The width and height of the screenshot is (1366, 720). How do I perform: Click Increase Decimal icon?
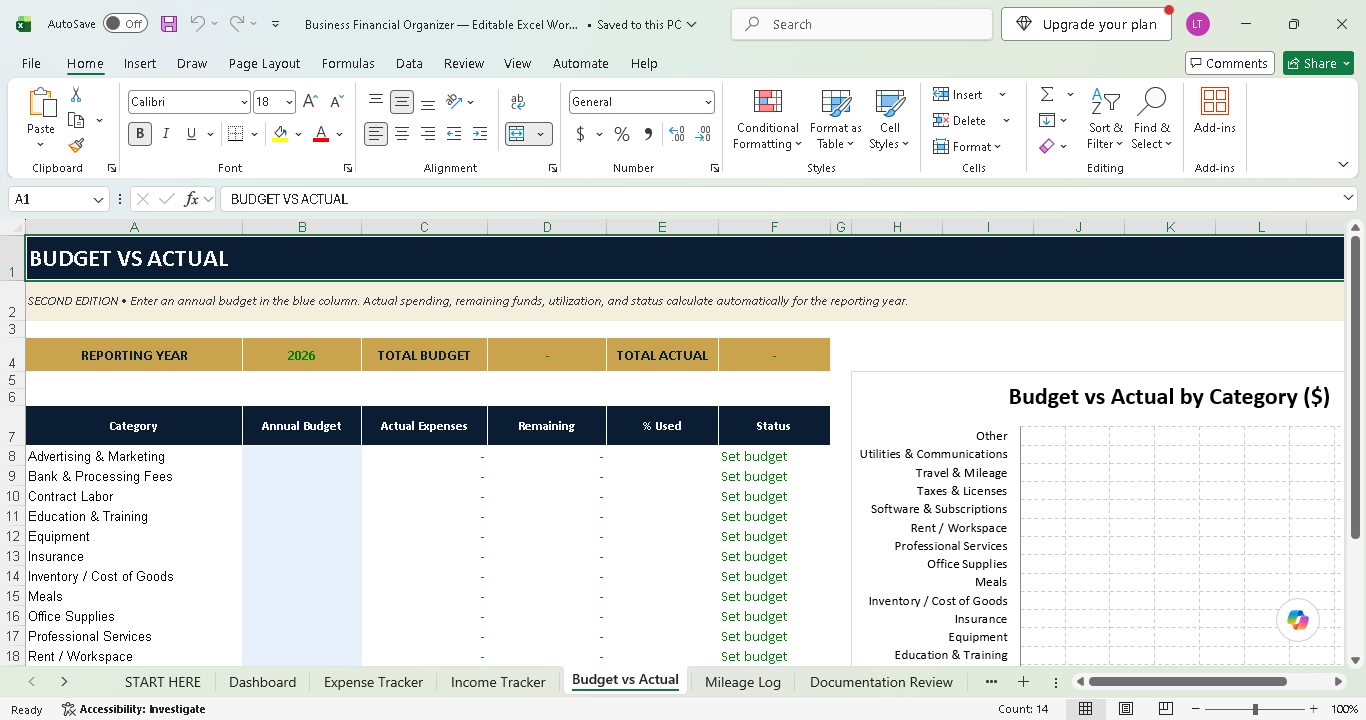pyautogui.click(x=677, y=134)
